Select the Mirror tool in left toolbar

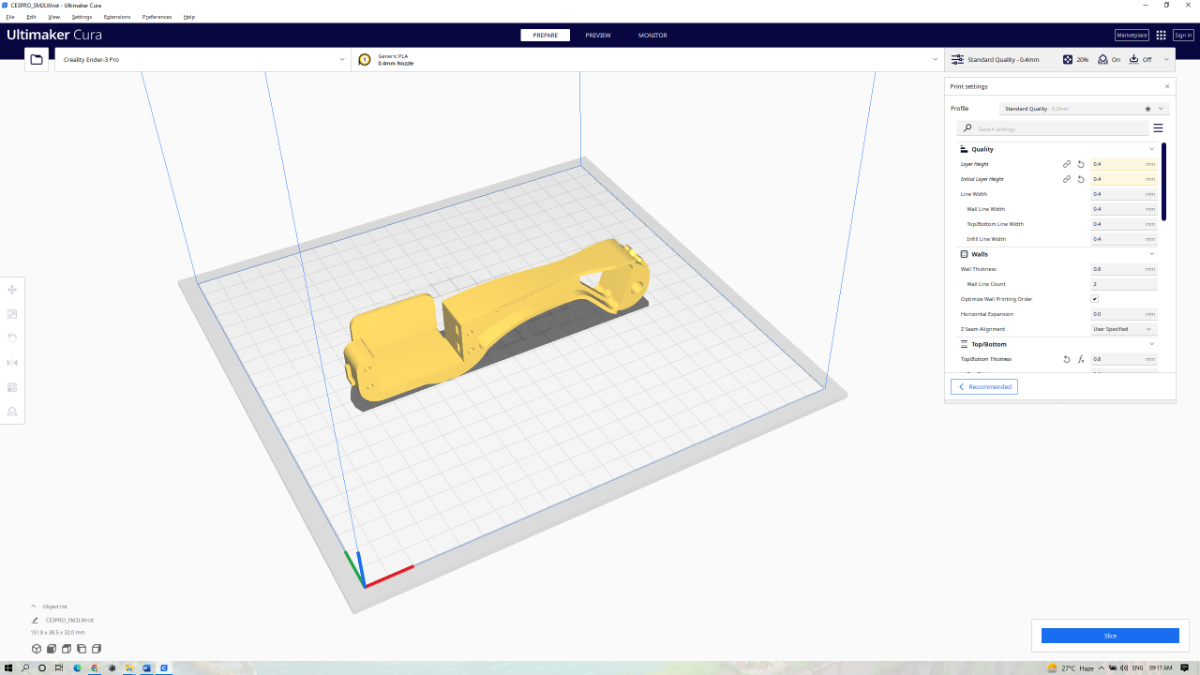point(12,363)
